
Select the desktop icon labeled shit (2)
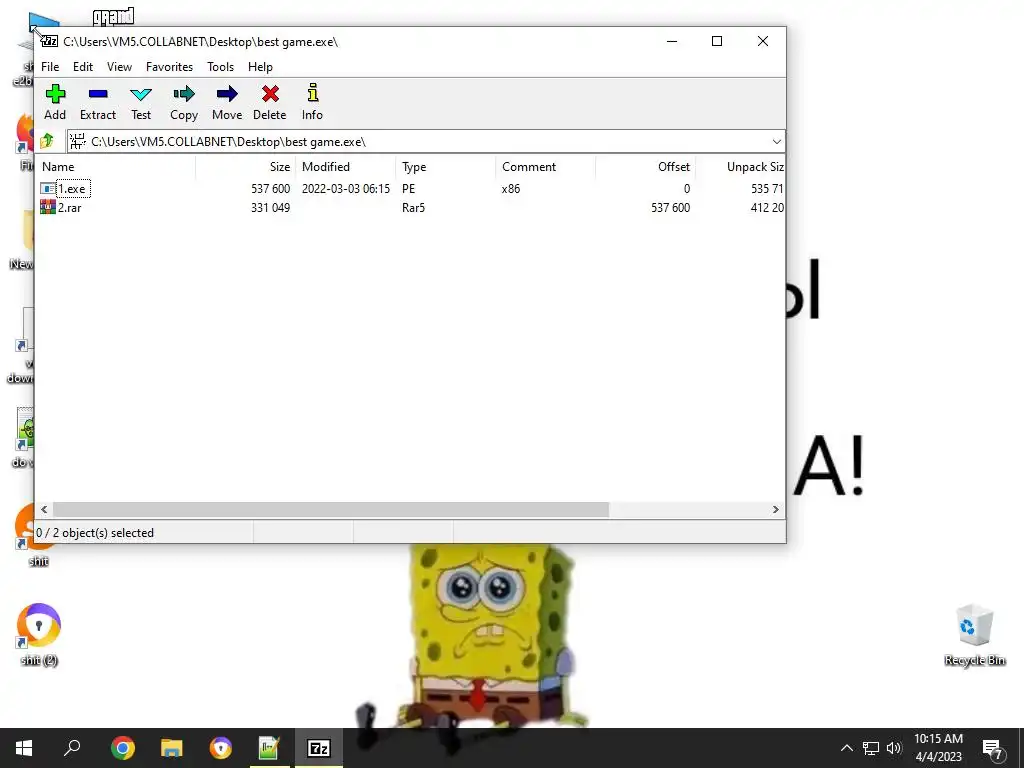pos(39,635)
